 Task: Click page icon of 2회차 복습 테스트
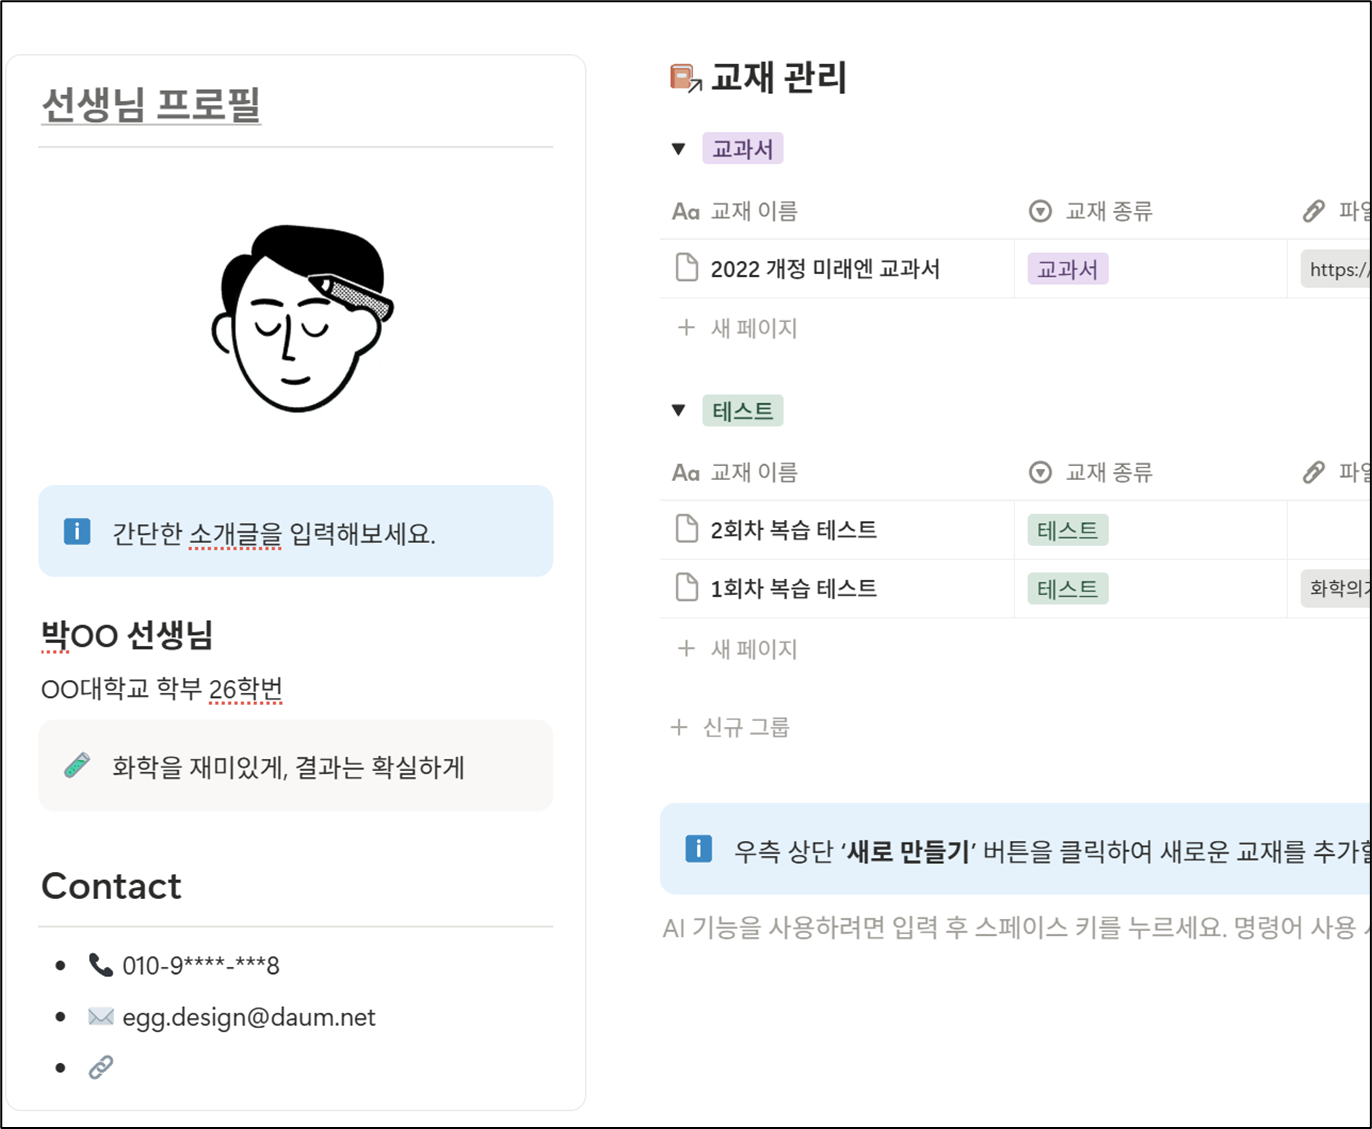(x=687, y=529)
